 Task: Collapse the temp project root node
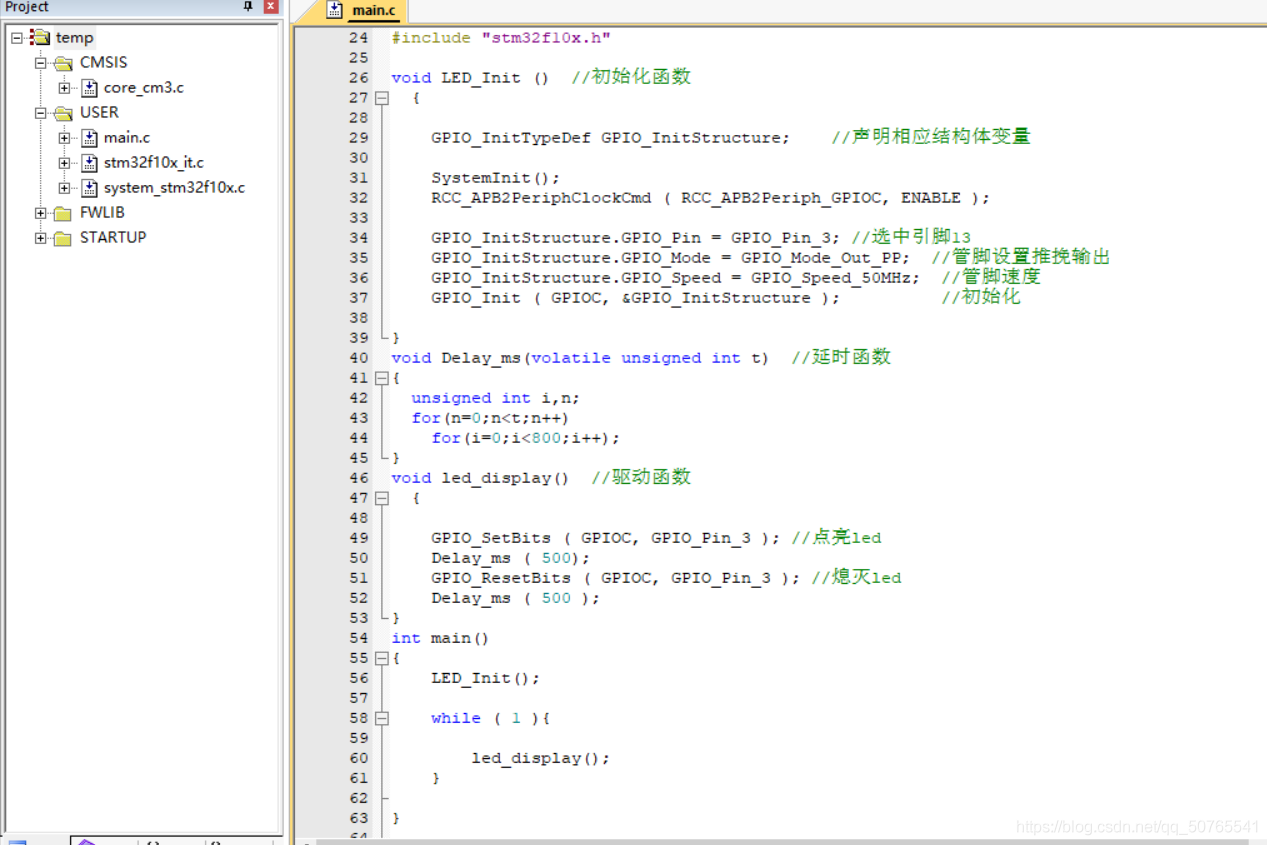(16, 38)
